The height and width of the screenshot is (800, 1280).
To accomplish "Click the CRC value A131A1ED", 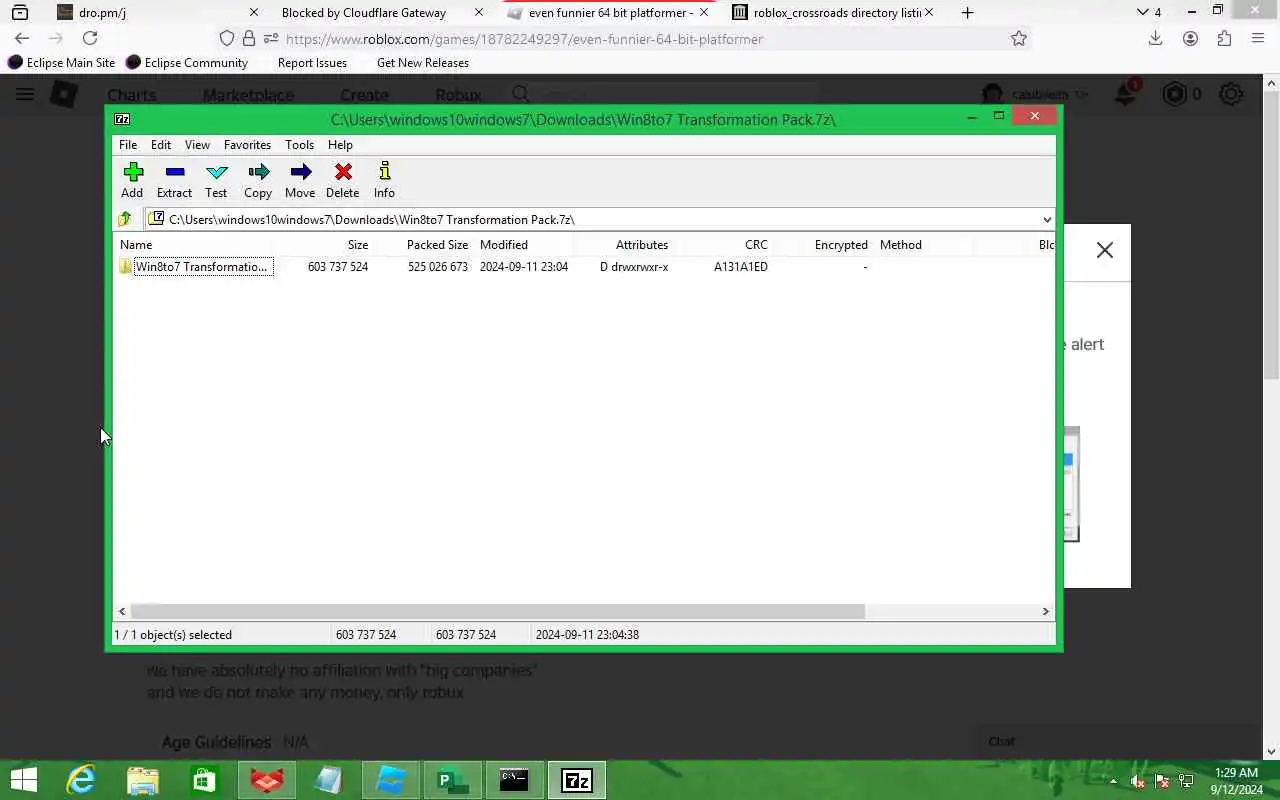I will pyautogui.click(x=741, y=267).
